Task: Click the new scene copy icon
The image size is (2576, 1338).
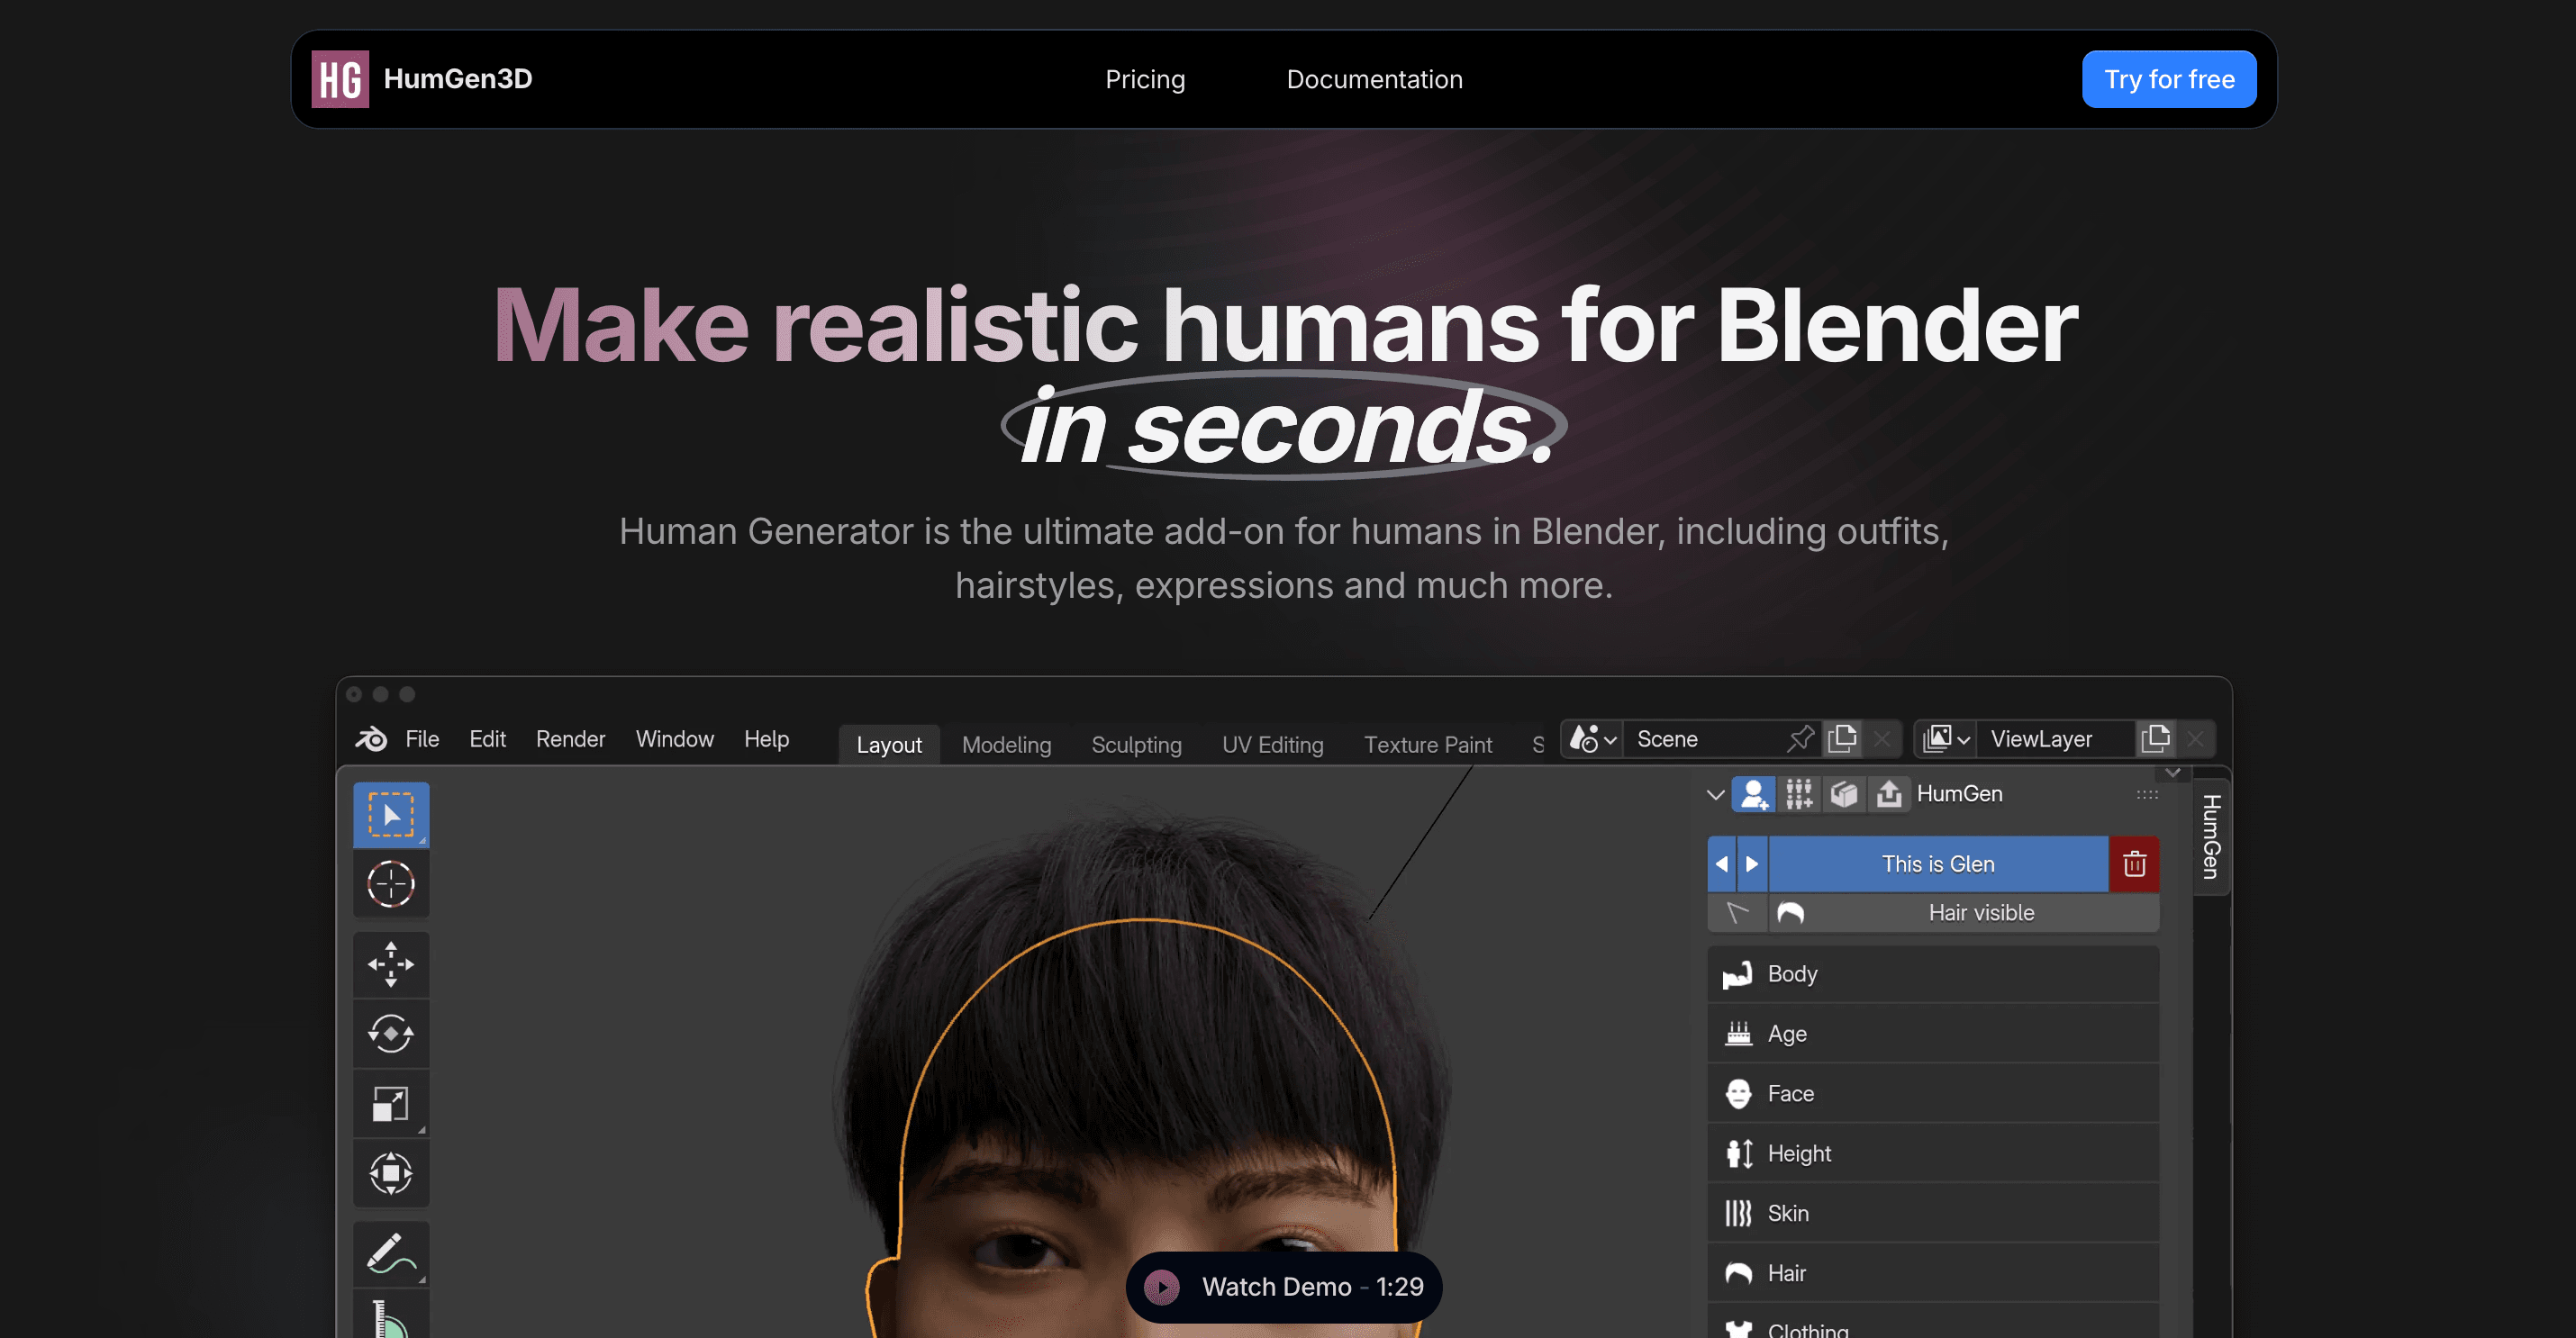Action: coord(1842,739)
